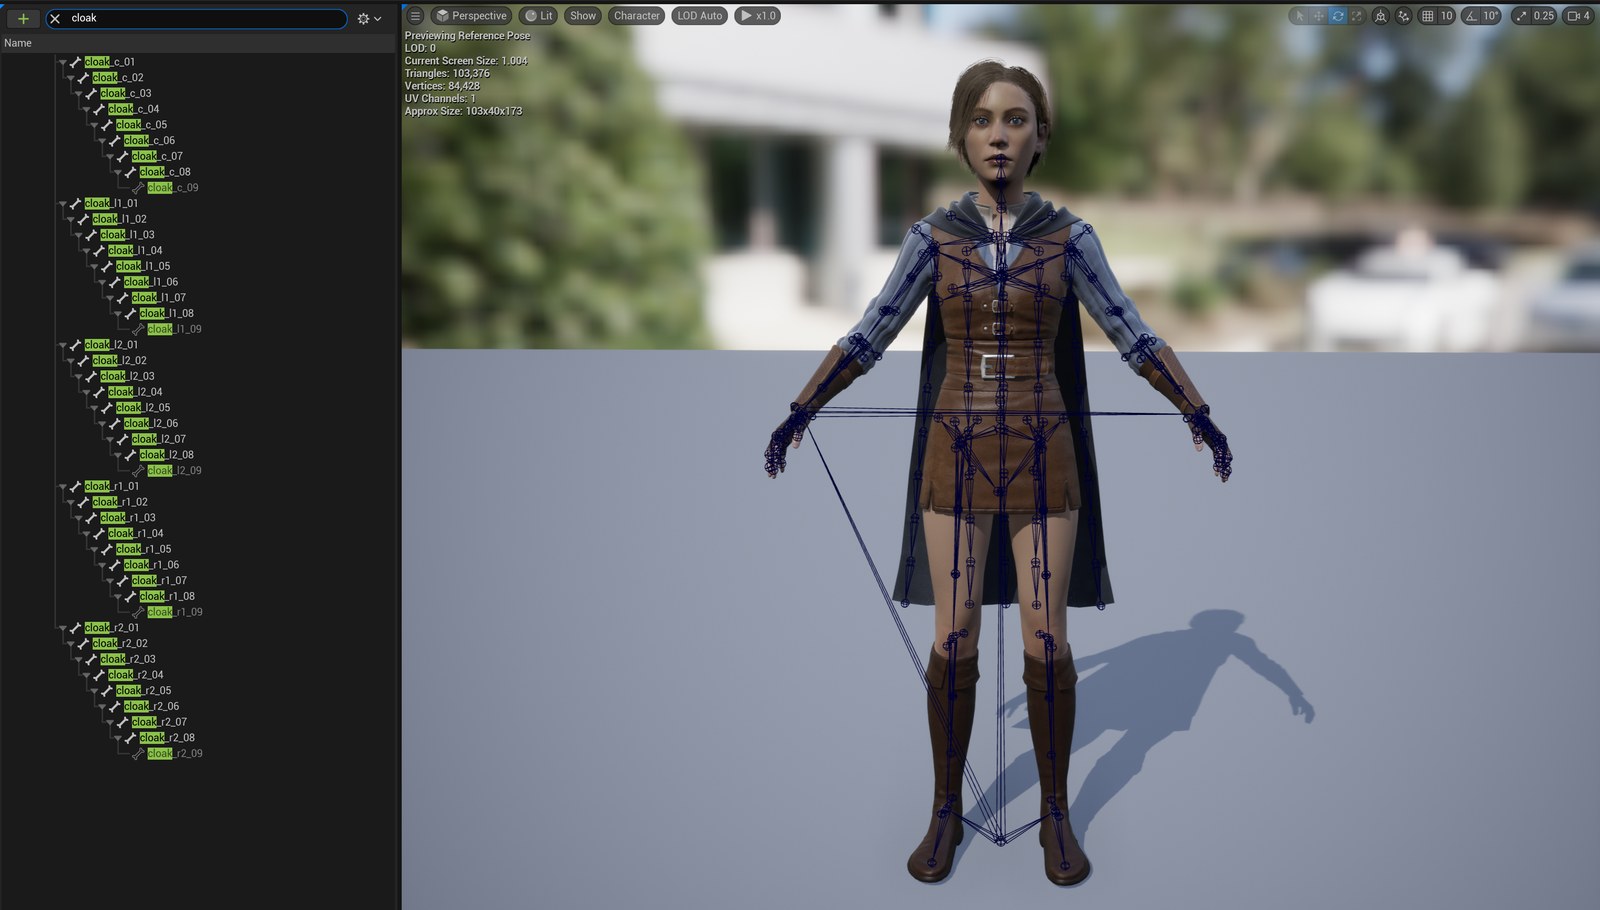Click the playback speed x1.0 button

[758, 16]
